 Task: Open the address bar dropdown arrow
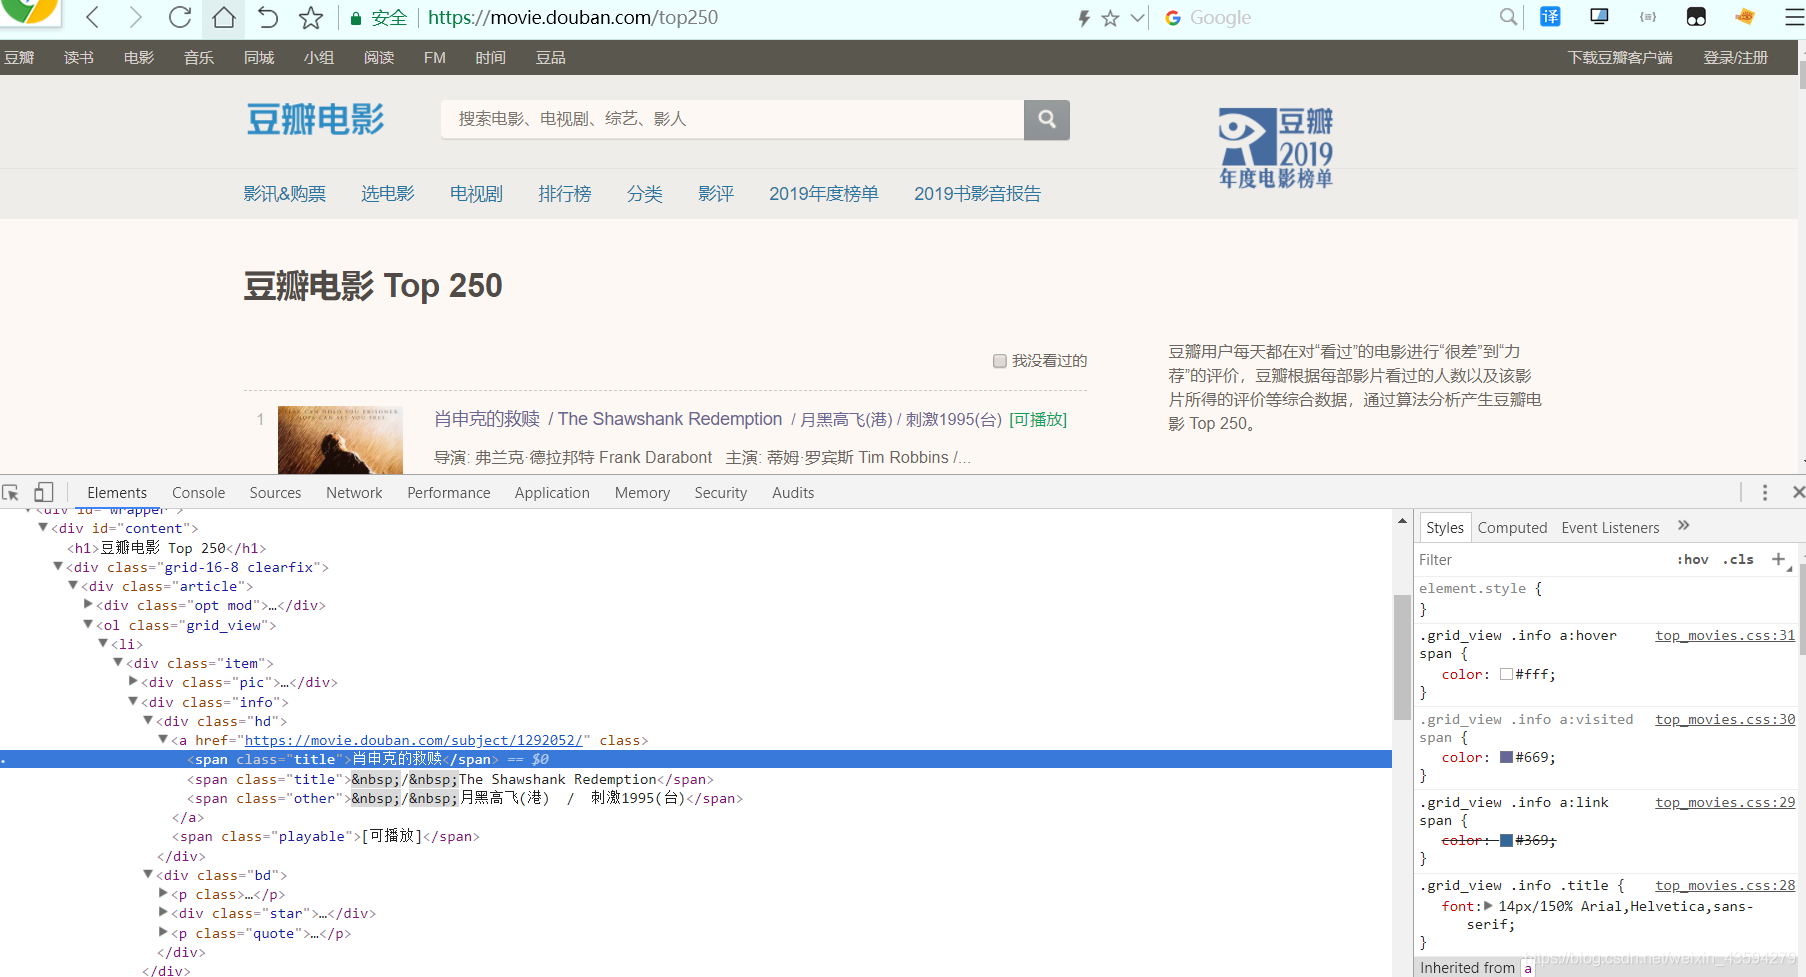[1137, 18]
